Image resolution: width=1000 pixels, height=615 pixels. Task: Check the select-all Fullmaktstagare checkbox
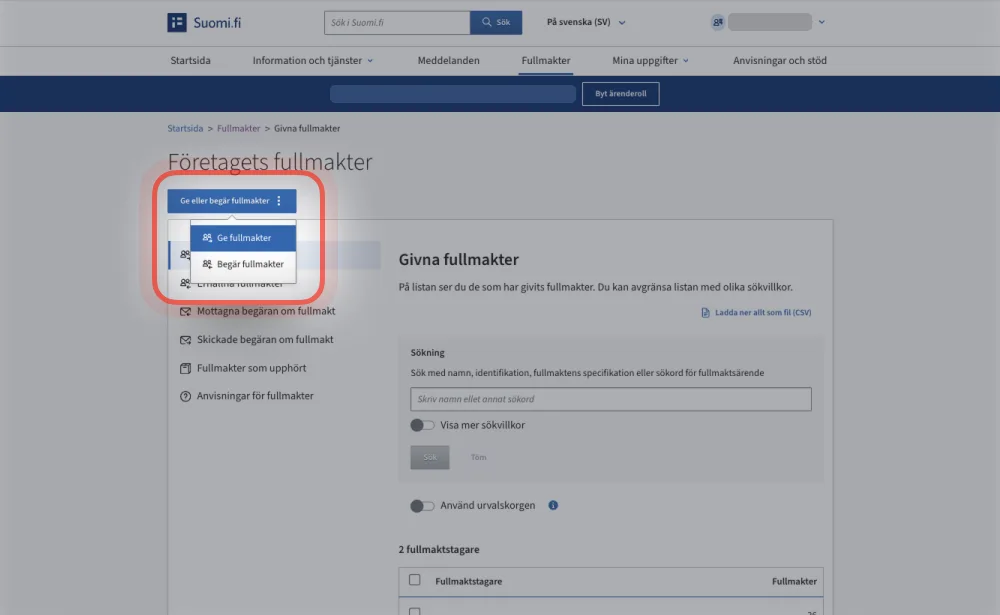pos(415,580)
